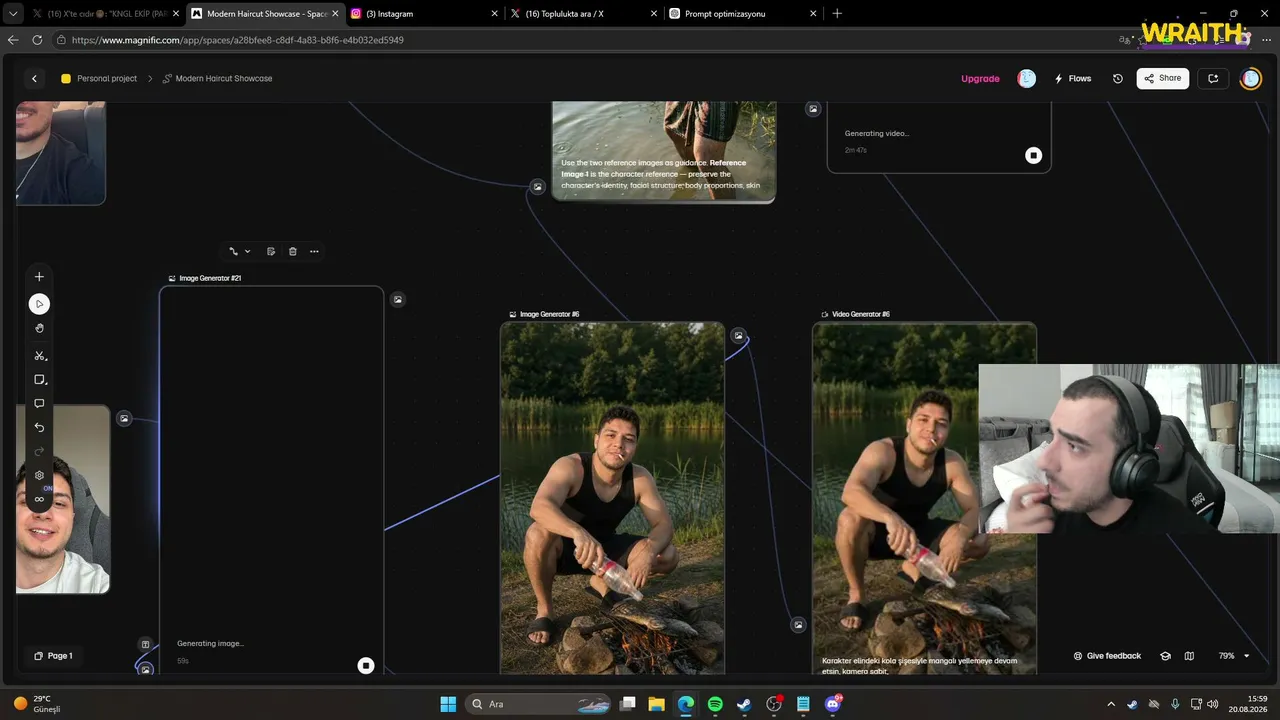Click the reference-image prompt text
The height and width of the screenshot is (720, 1280).
click(661, 174)
